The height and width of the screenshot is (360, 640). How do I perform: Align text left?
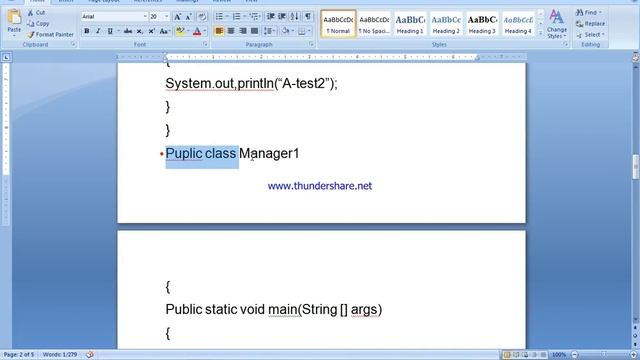(219, 31)
